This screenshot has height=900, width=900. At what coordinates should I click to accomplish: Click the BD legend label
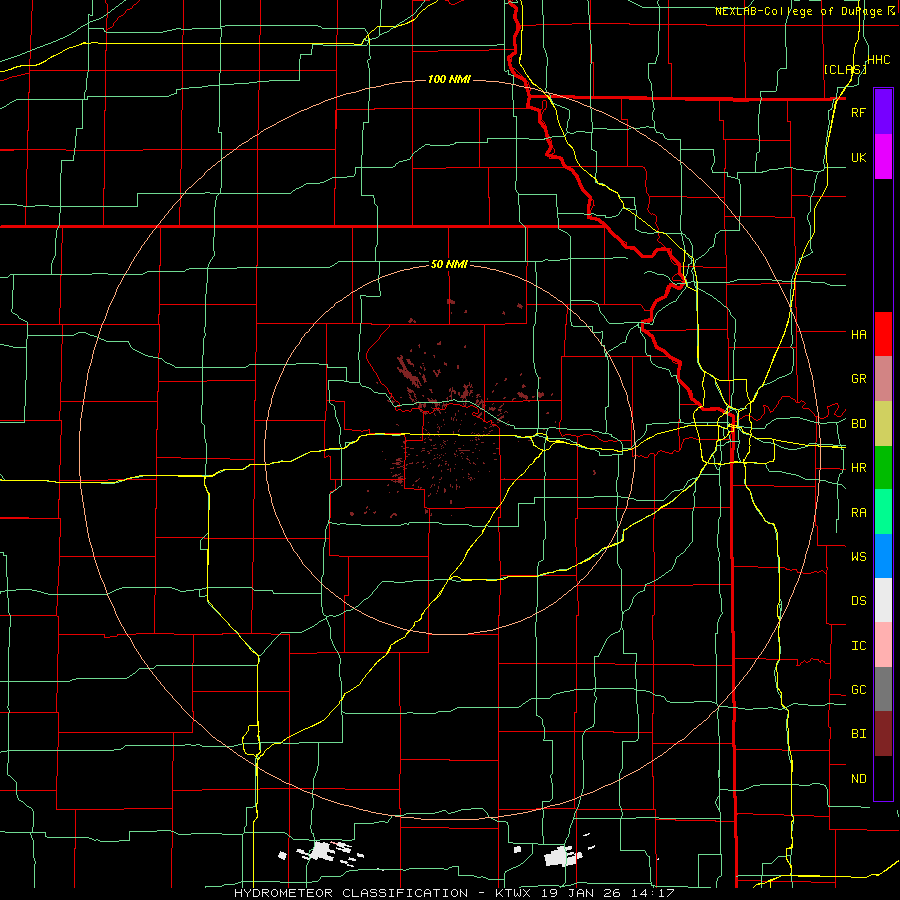858,424
